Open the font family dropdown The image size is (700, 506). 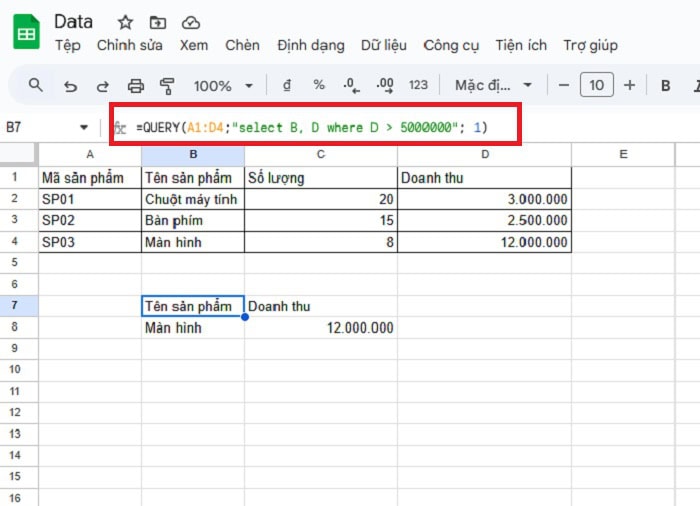tap(494, 86)
